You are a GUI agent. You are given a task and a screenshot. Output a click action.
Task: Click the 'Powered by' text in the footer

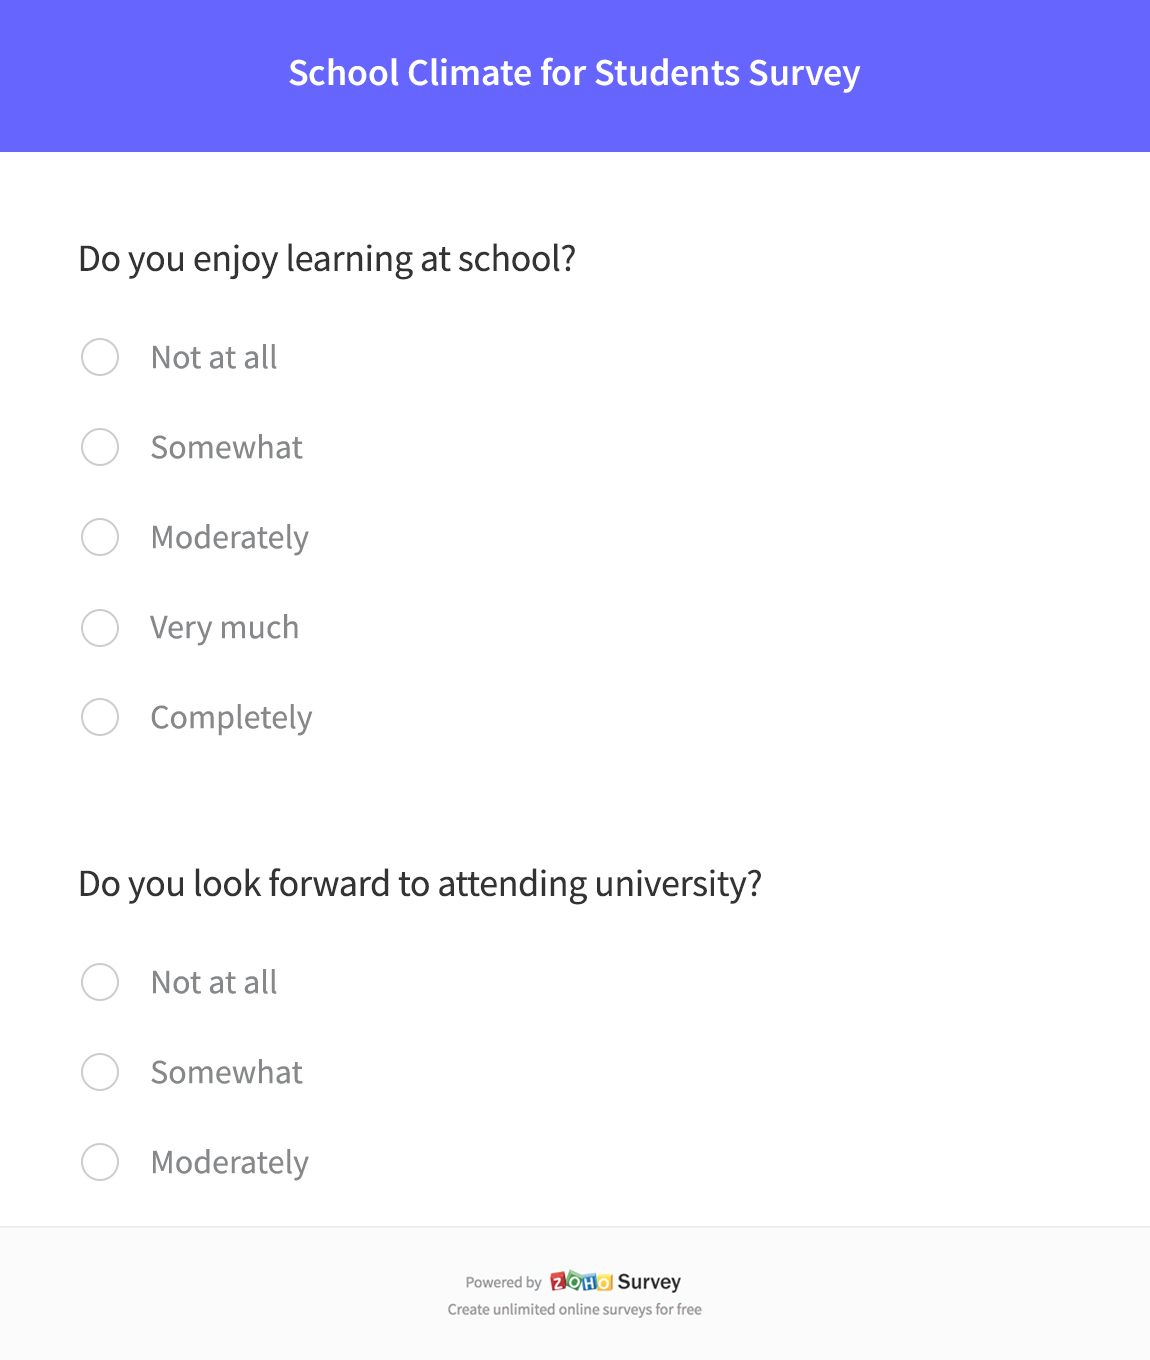[x=503, y=1282]
